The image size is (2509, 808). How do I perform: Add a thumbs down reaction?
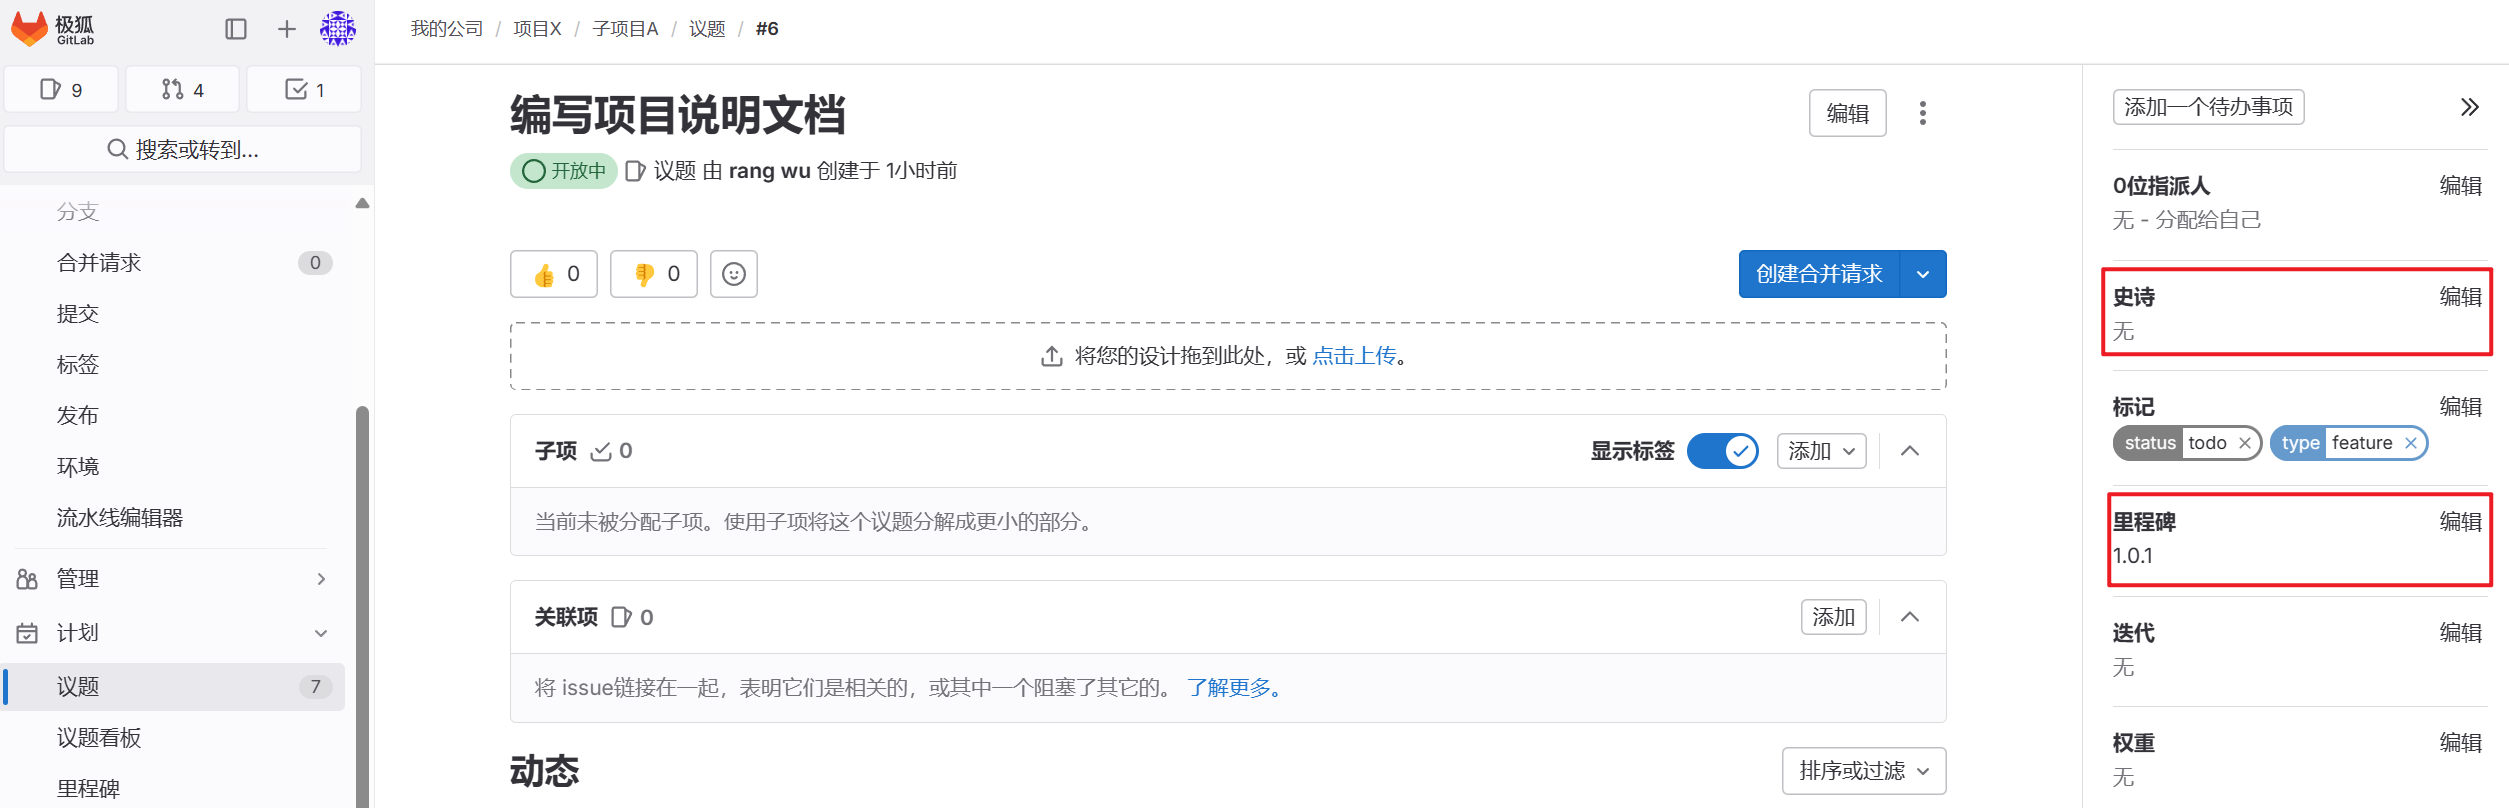click(654, 274)
